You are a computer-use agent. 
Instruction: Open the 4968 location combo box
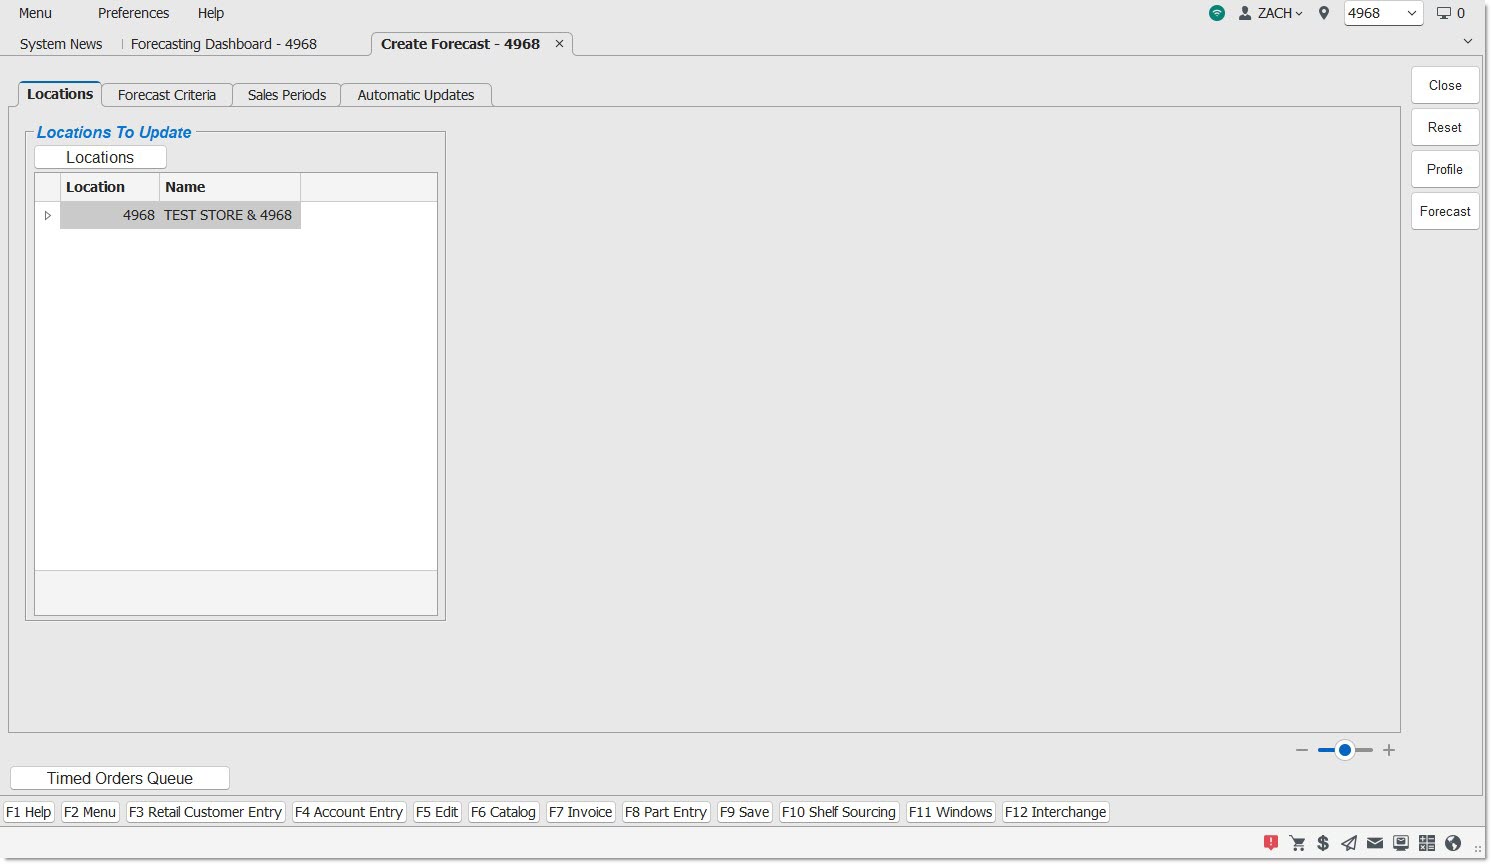[x=1383, y=13]
